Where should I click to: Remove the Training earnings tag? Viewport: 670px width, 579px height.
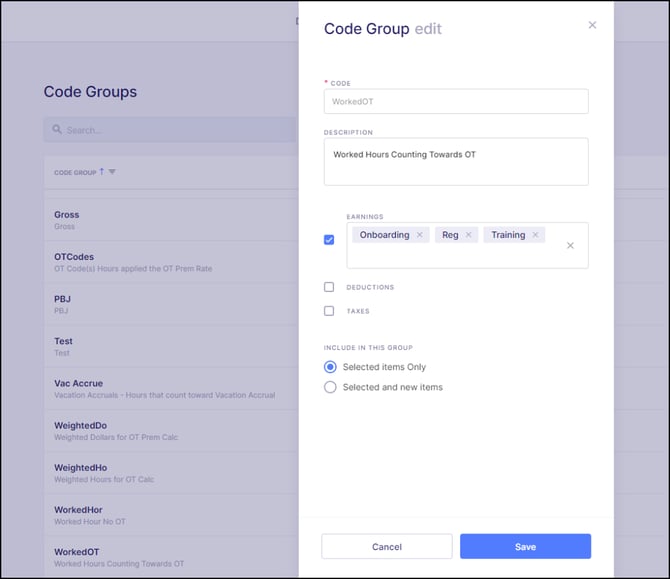pos(535,235)
